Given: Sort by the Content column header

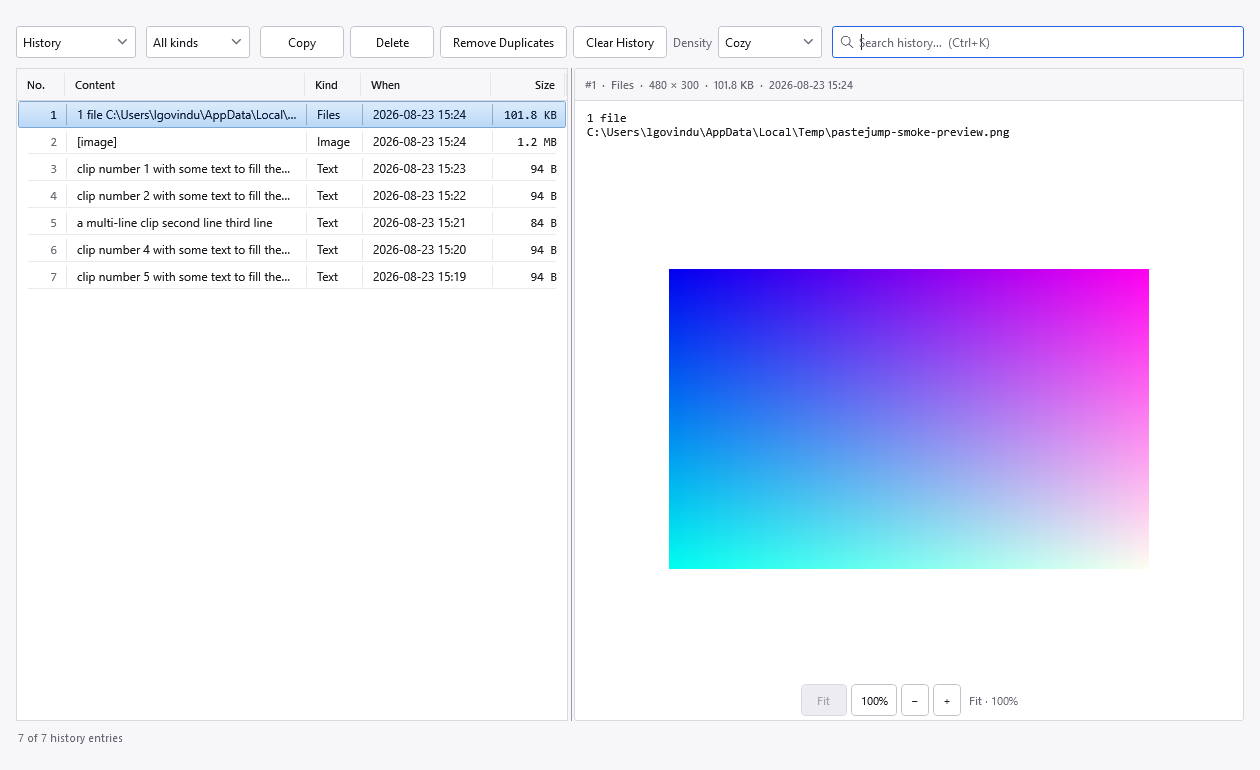Looking at the screenshot, I should [x=185, y=85].
